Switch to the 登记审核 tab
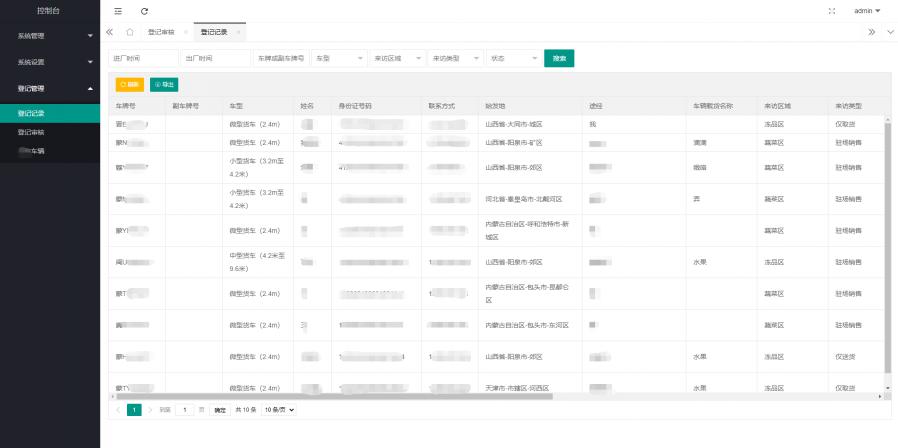 pos(161,32)
